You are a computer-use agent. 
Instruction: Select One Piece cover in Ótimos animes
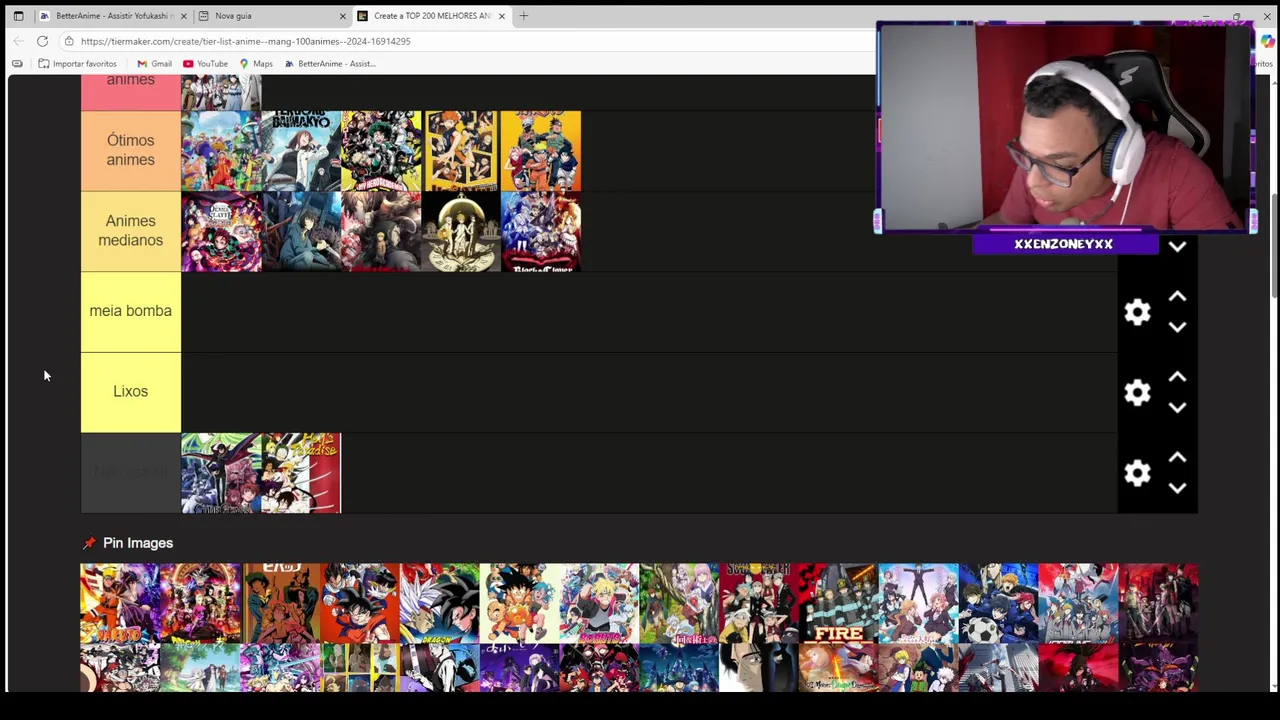click(x=221, y=151)
